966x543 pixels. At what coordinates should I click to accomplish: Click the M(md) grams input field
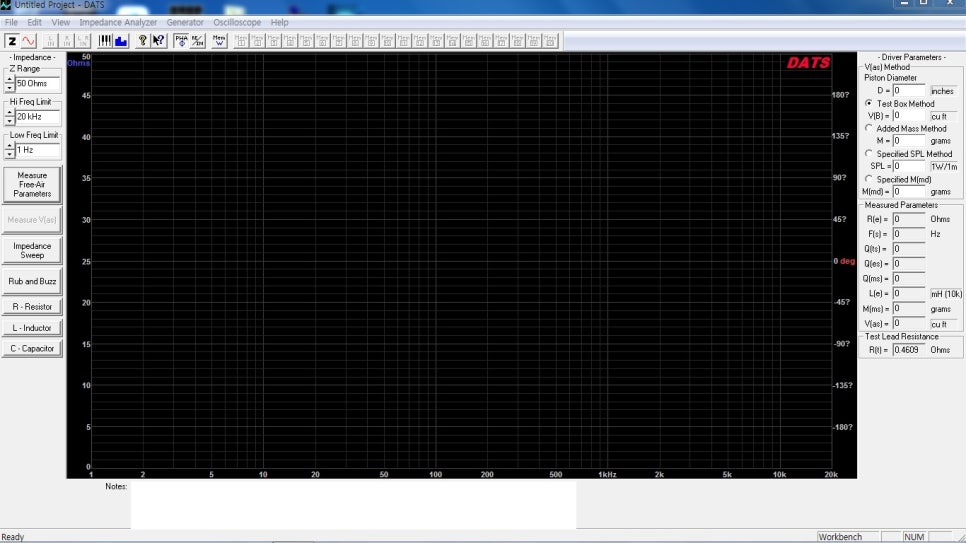(909, 192)
